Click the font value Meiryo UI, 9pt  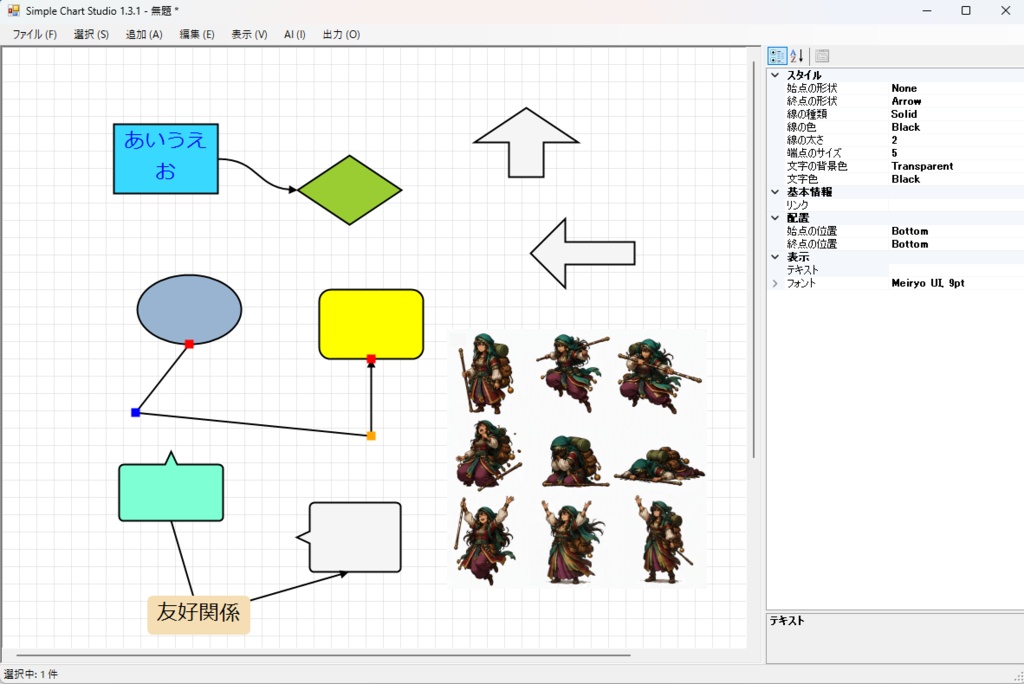956,283
